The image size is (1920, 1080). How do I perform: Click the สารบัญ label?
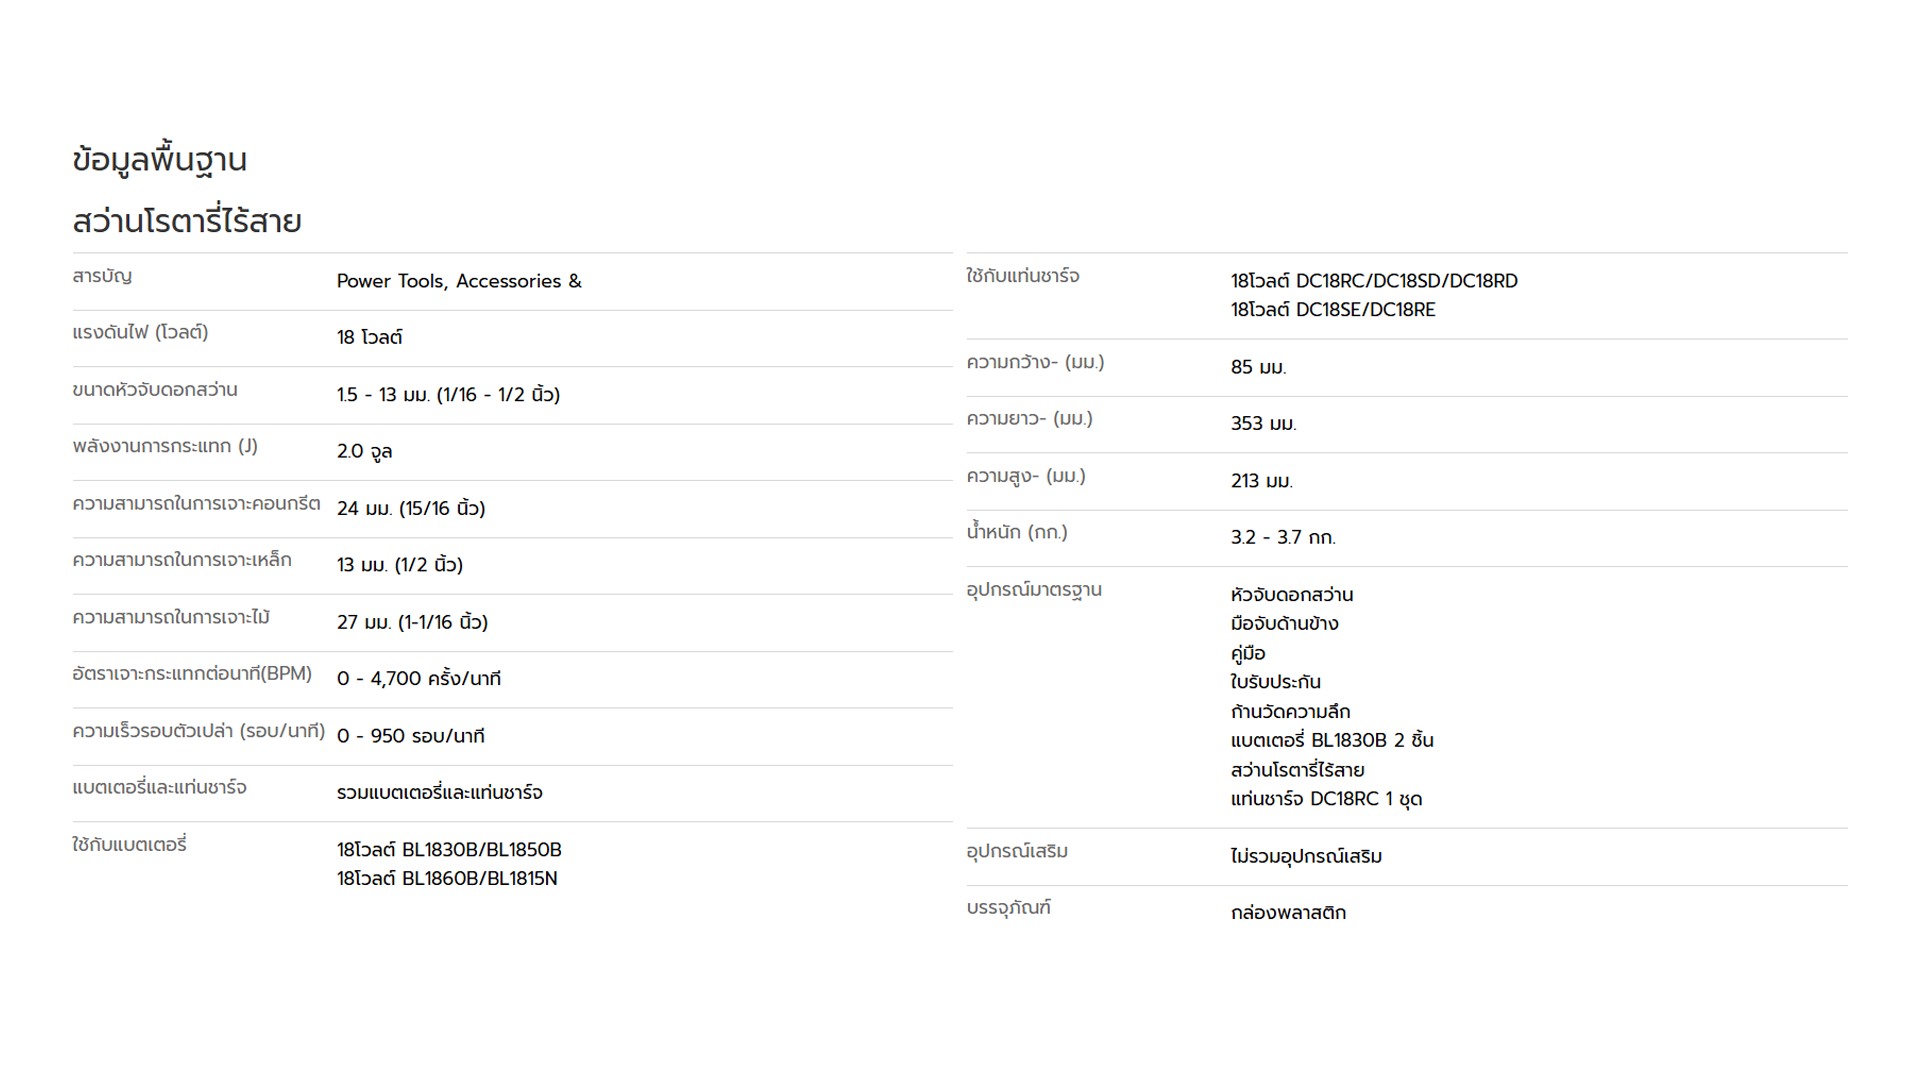click(102, 276)
